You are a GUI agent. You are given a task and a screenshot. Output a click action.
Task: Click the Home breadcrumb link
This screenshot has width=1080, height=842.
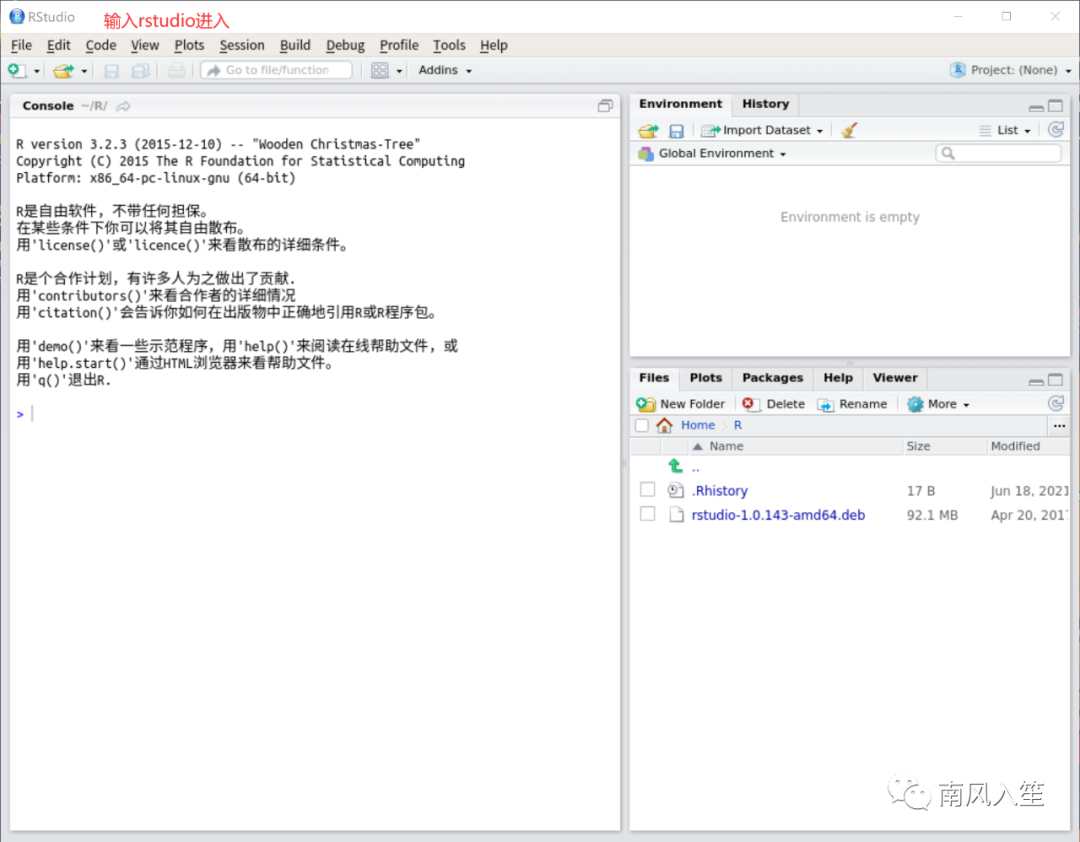[x=697, y=426]
